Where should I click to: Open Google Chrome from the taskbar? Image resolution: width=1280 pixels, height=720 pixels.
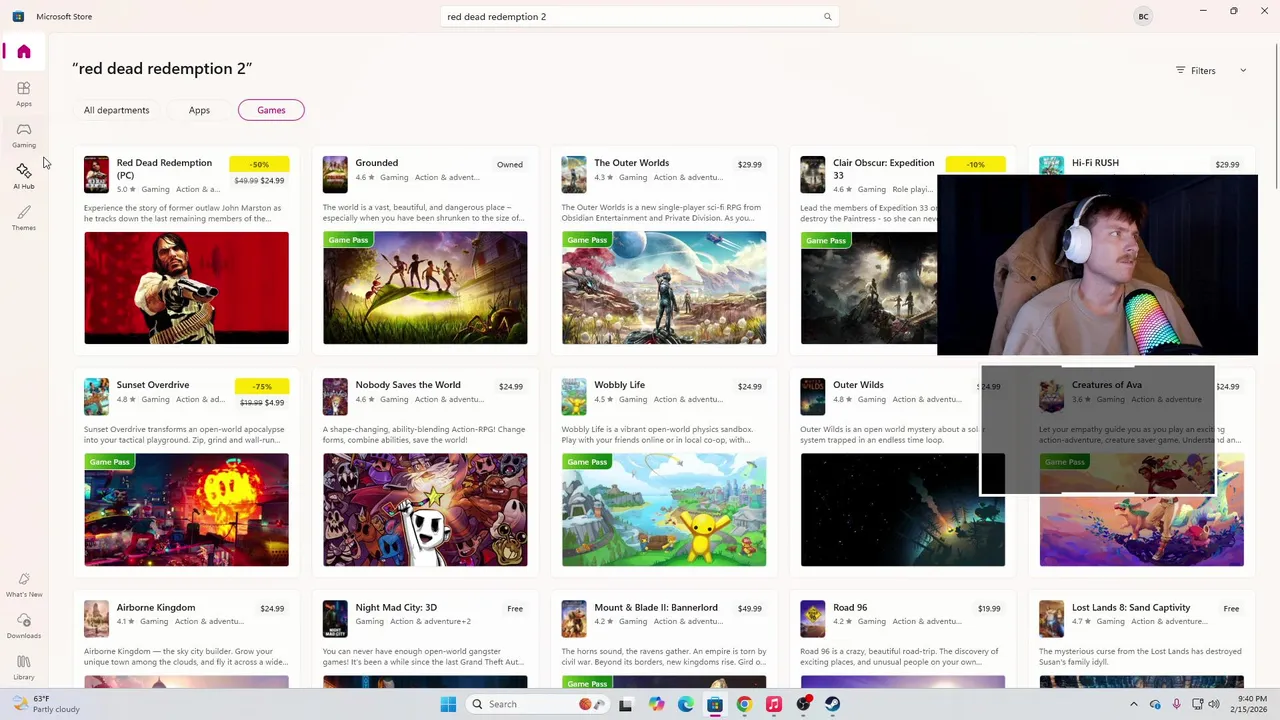[744, 704]
